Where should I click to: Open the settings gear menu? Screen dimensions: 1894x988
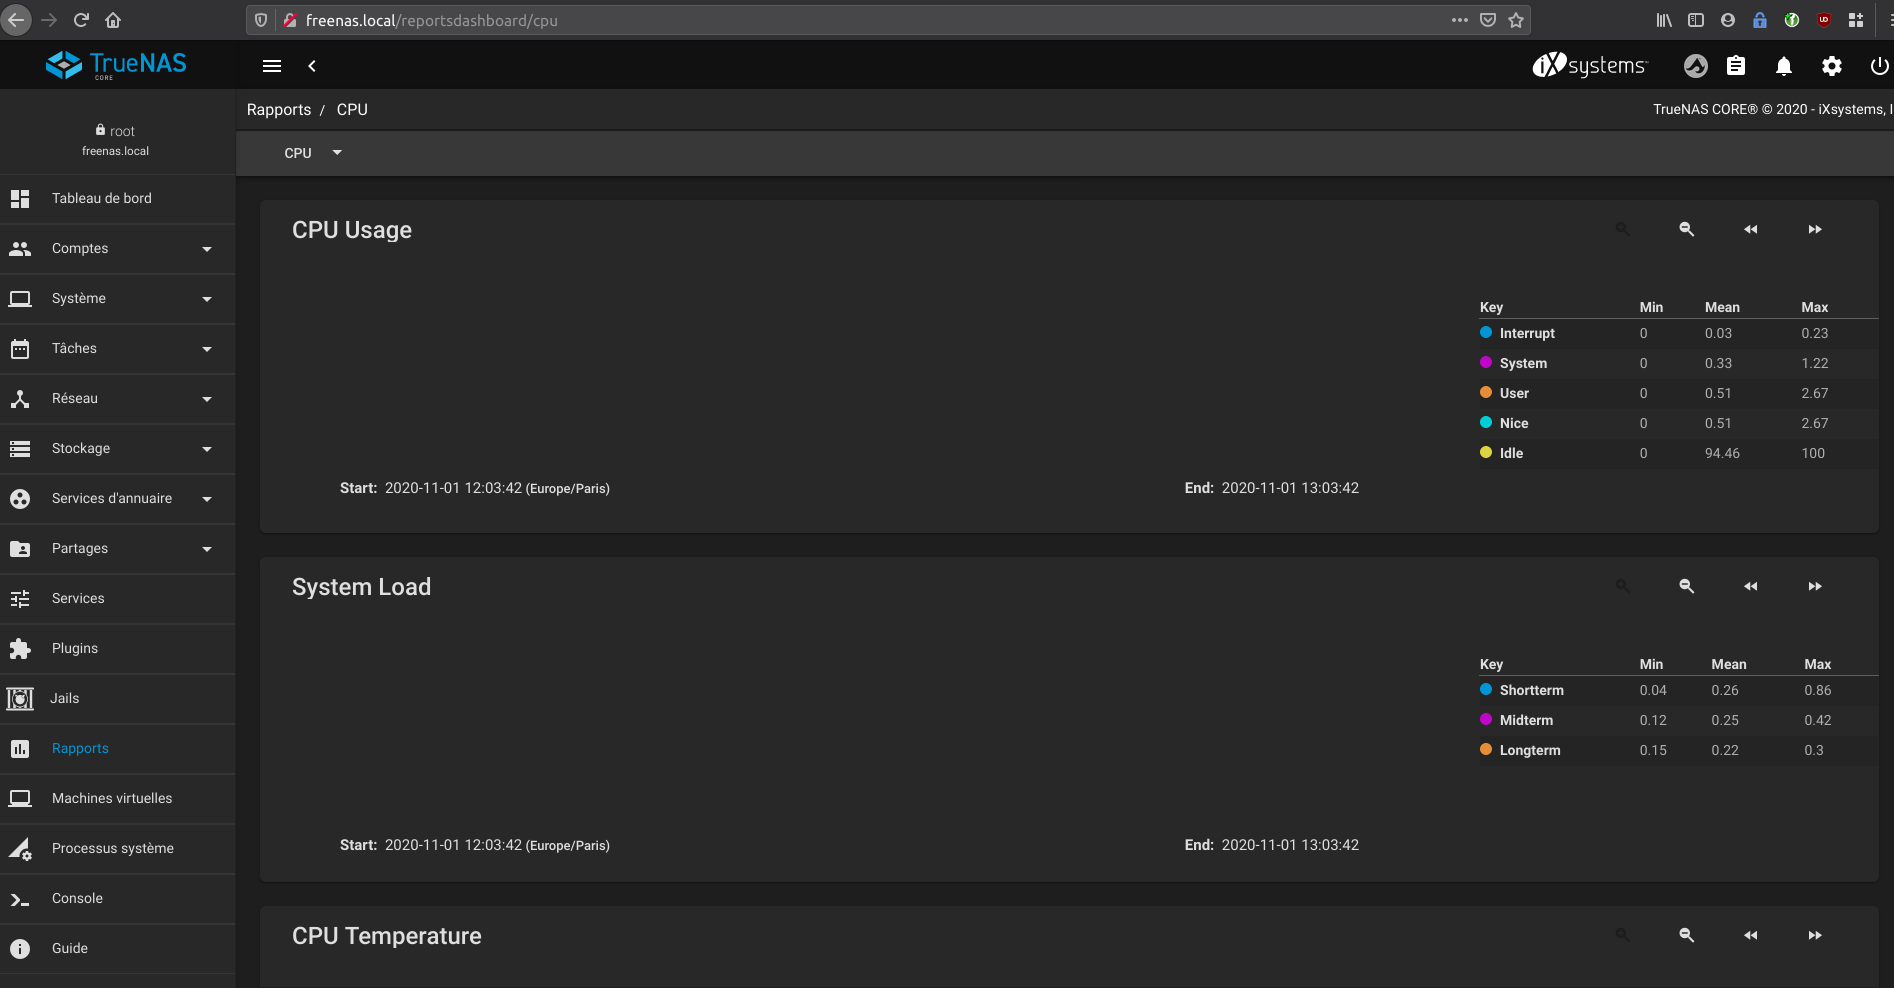[x=1832, y=66]
